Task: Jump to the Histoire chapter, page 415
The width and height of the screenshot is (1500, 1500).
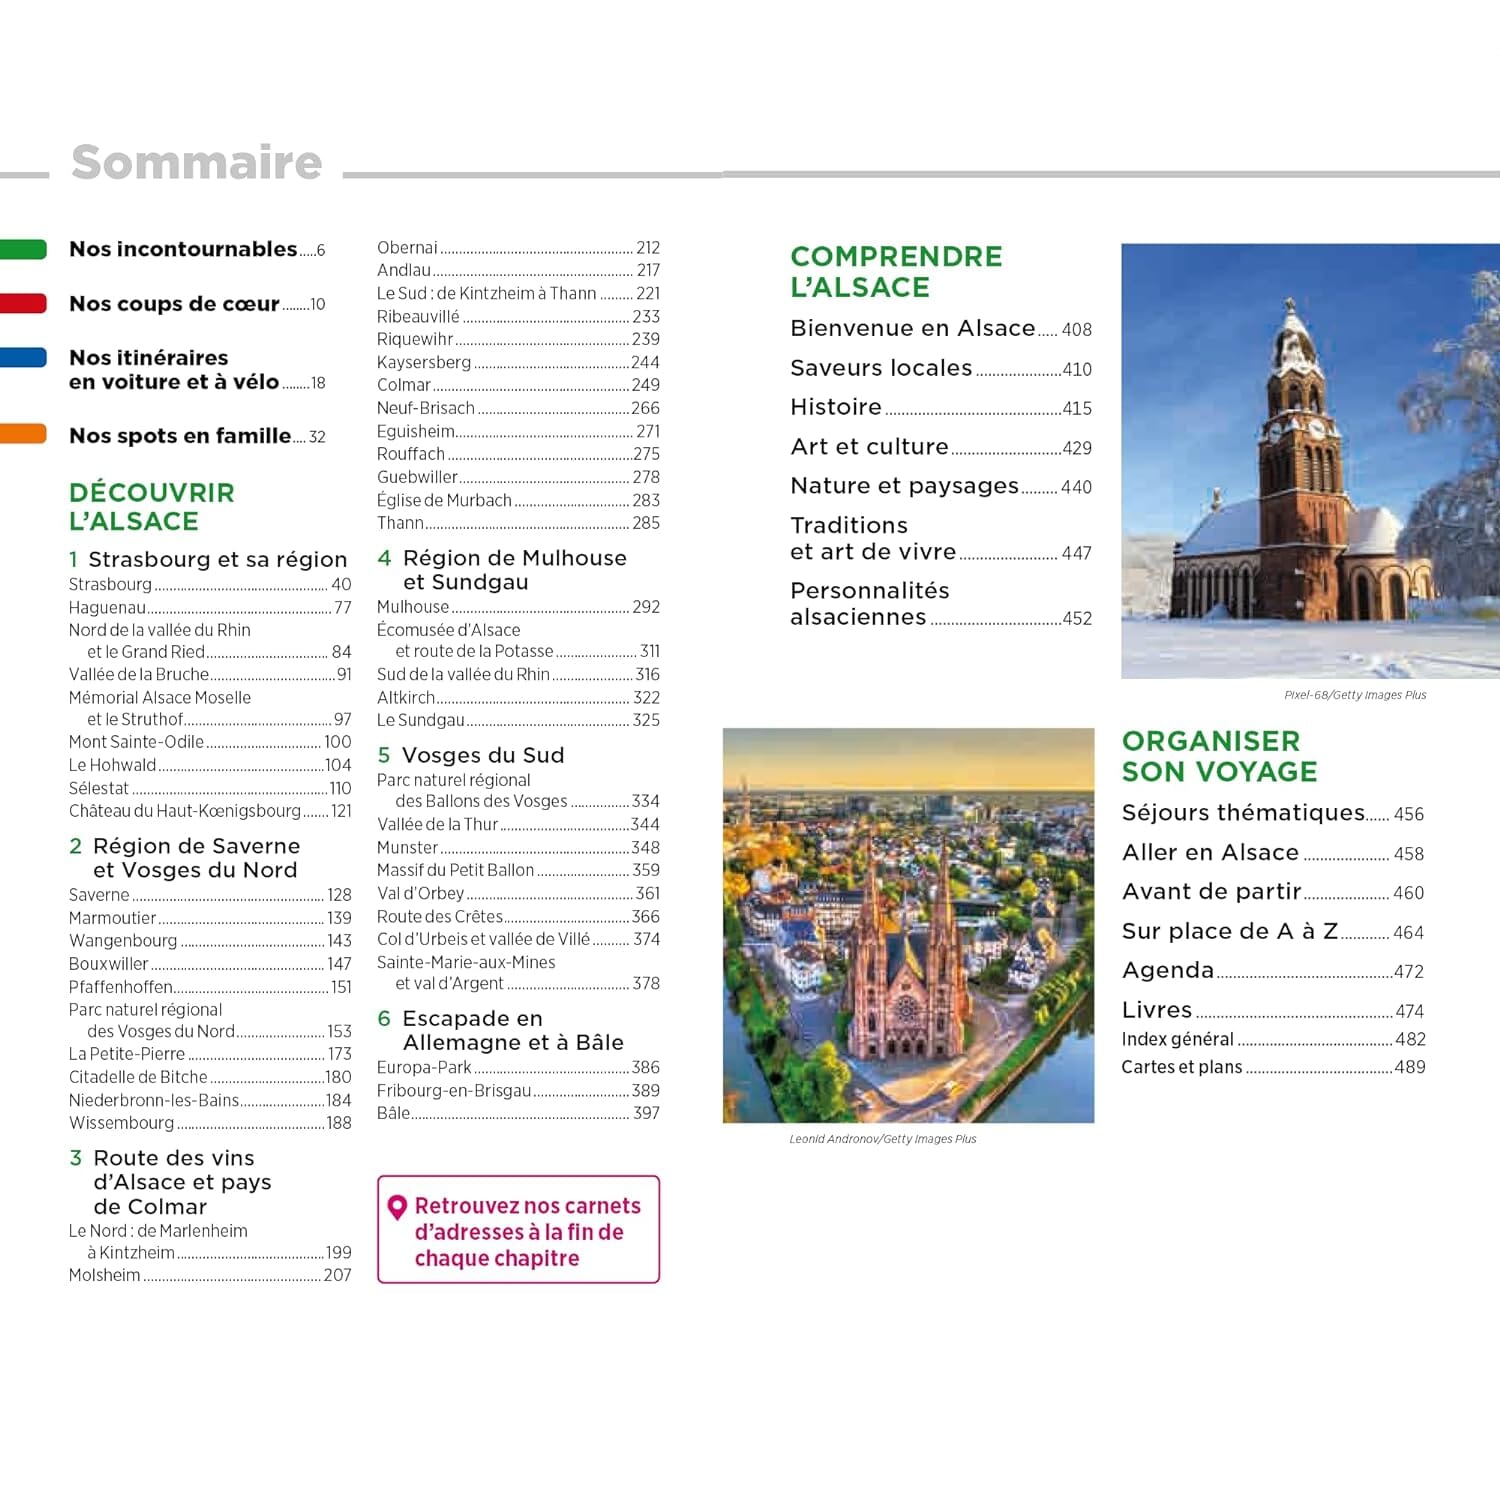Action: (940, 408)
